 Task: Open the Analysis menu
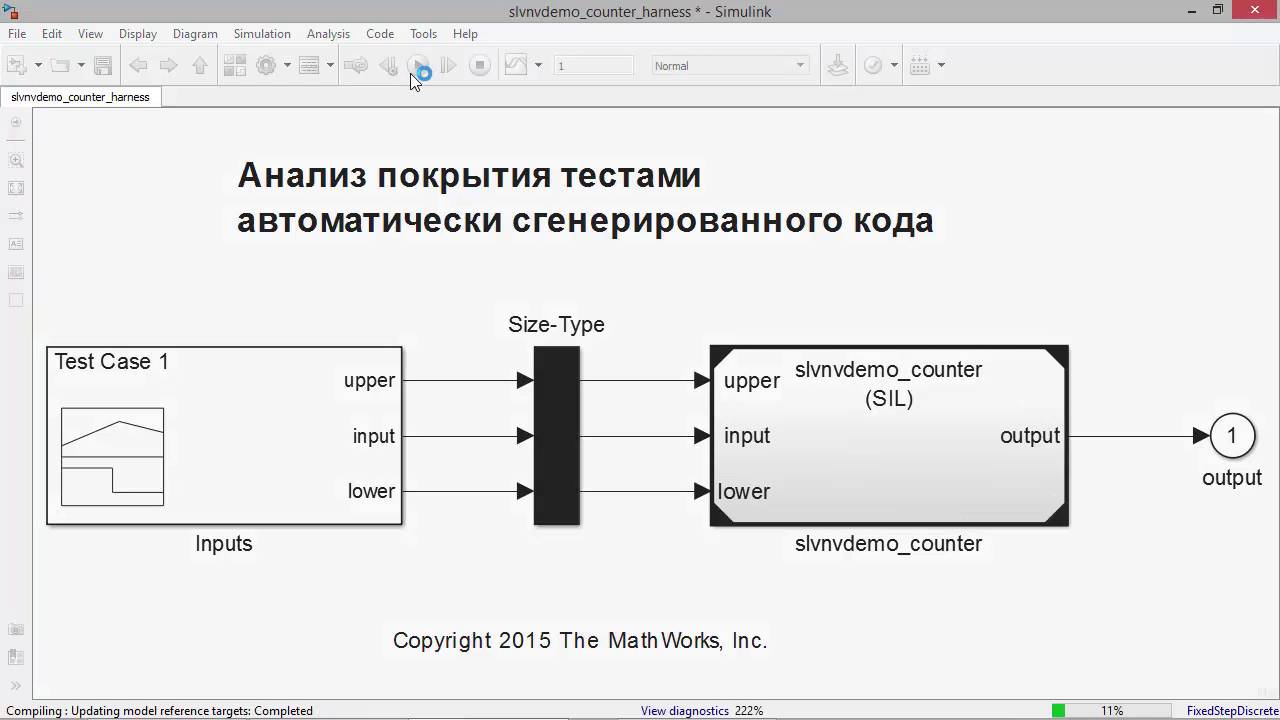pyautogui.click(x=328, y=34)
